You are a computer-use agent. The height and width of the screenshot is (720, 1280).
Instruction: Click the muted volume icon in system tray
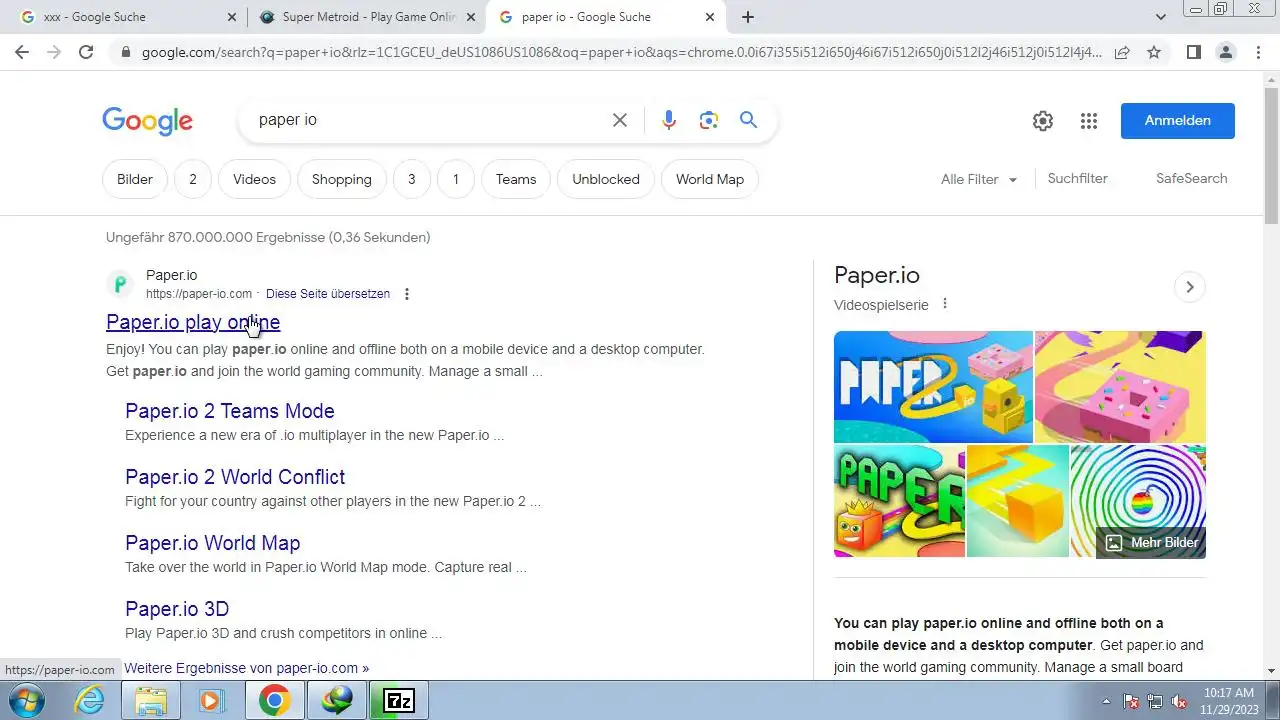point(1179,701)
